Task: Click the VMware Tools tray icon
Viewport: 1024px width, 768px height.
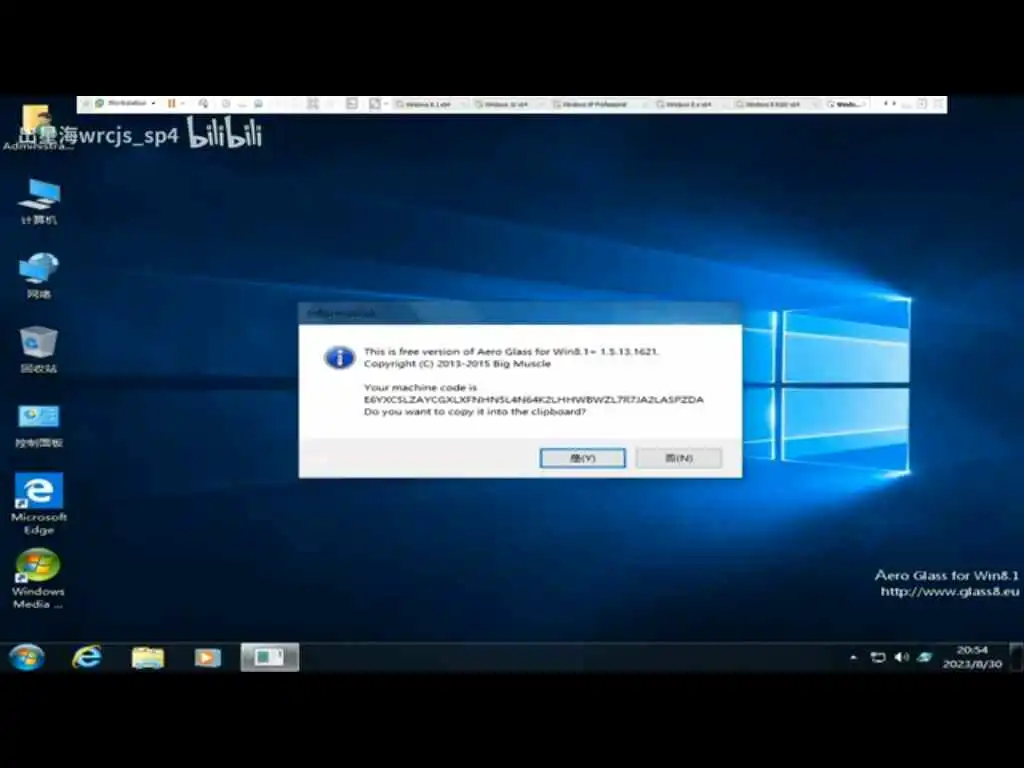Action: point(924,657)
